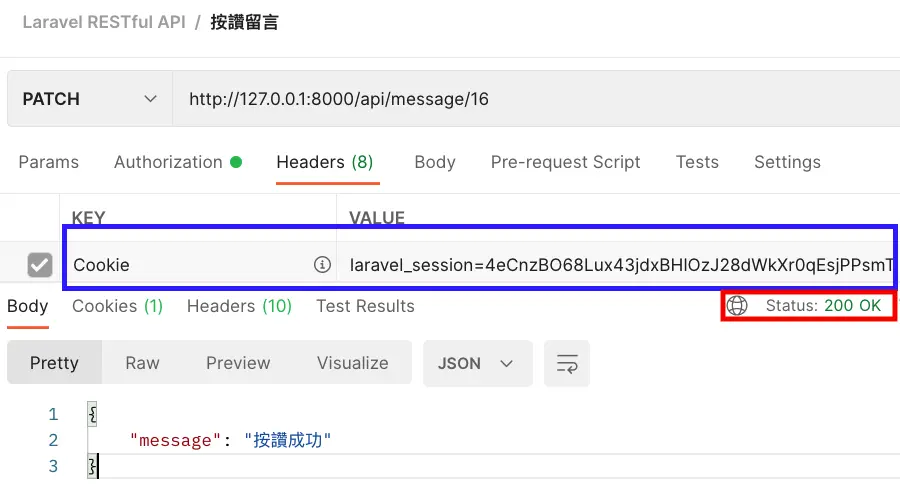Switch response view to Preview
This screenshot has width=900, height=484.
(238, 363)
